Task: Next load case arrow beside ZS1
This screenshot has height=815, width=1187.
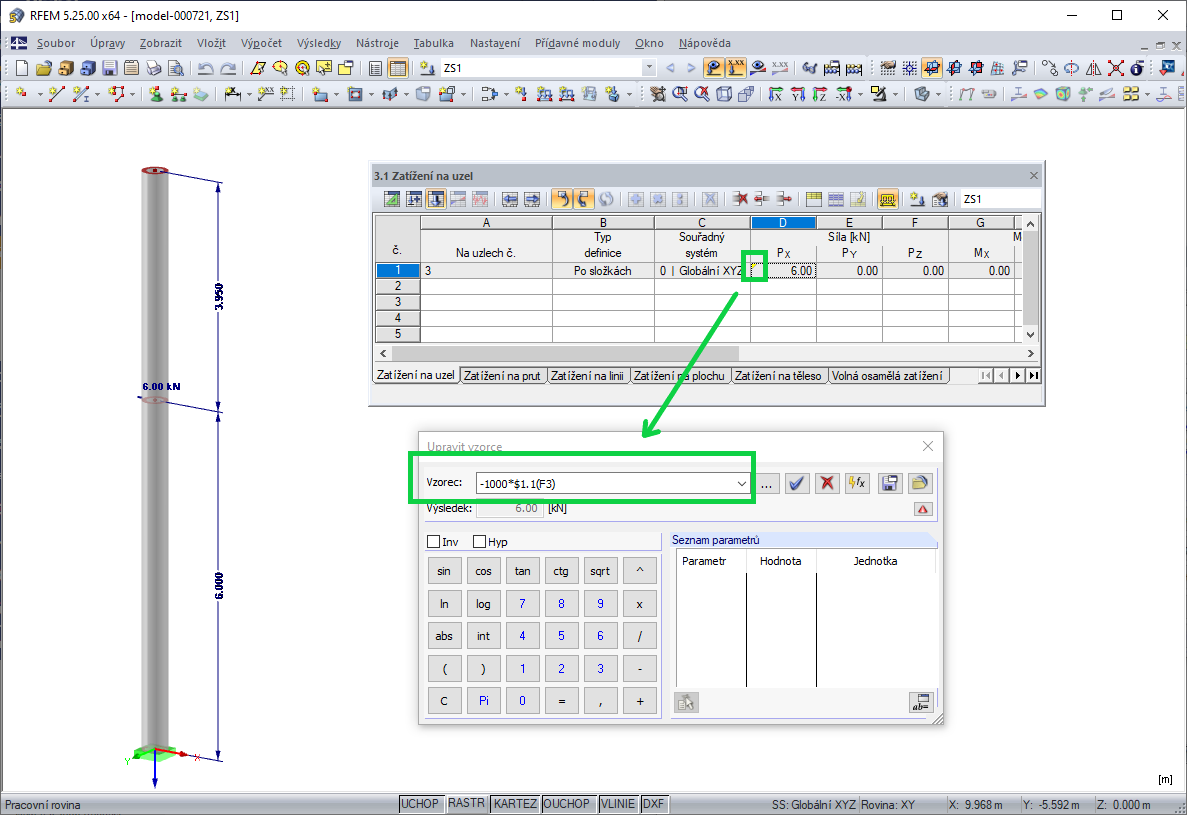Action: (x=690, y=68)
